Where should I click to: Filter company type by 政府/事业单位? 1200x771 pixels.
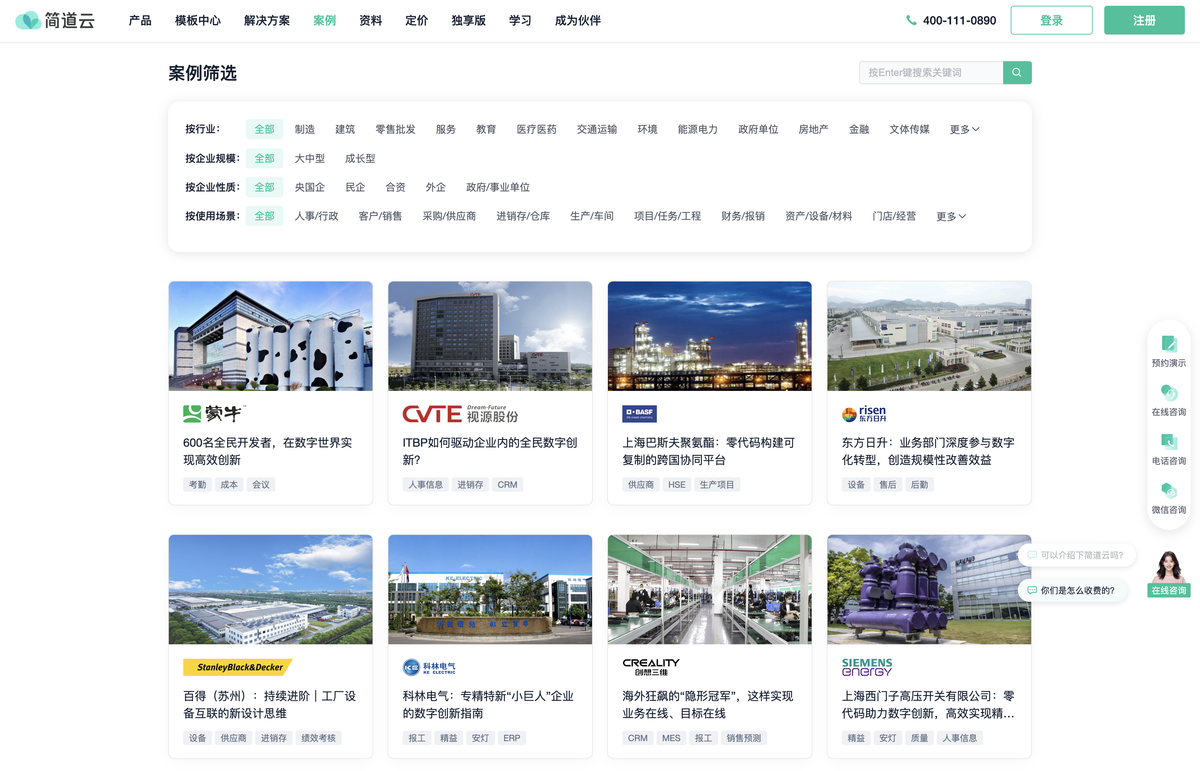[498, 187]
